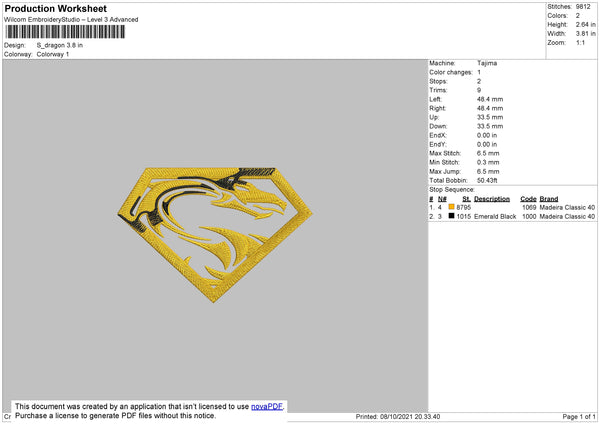Click the 'Colorway 1' value
The height and width of the screenshot is (424, 600).
coord(53,54)
